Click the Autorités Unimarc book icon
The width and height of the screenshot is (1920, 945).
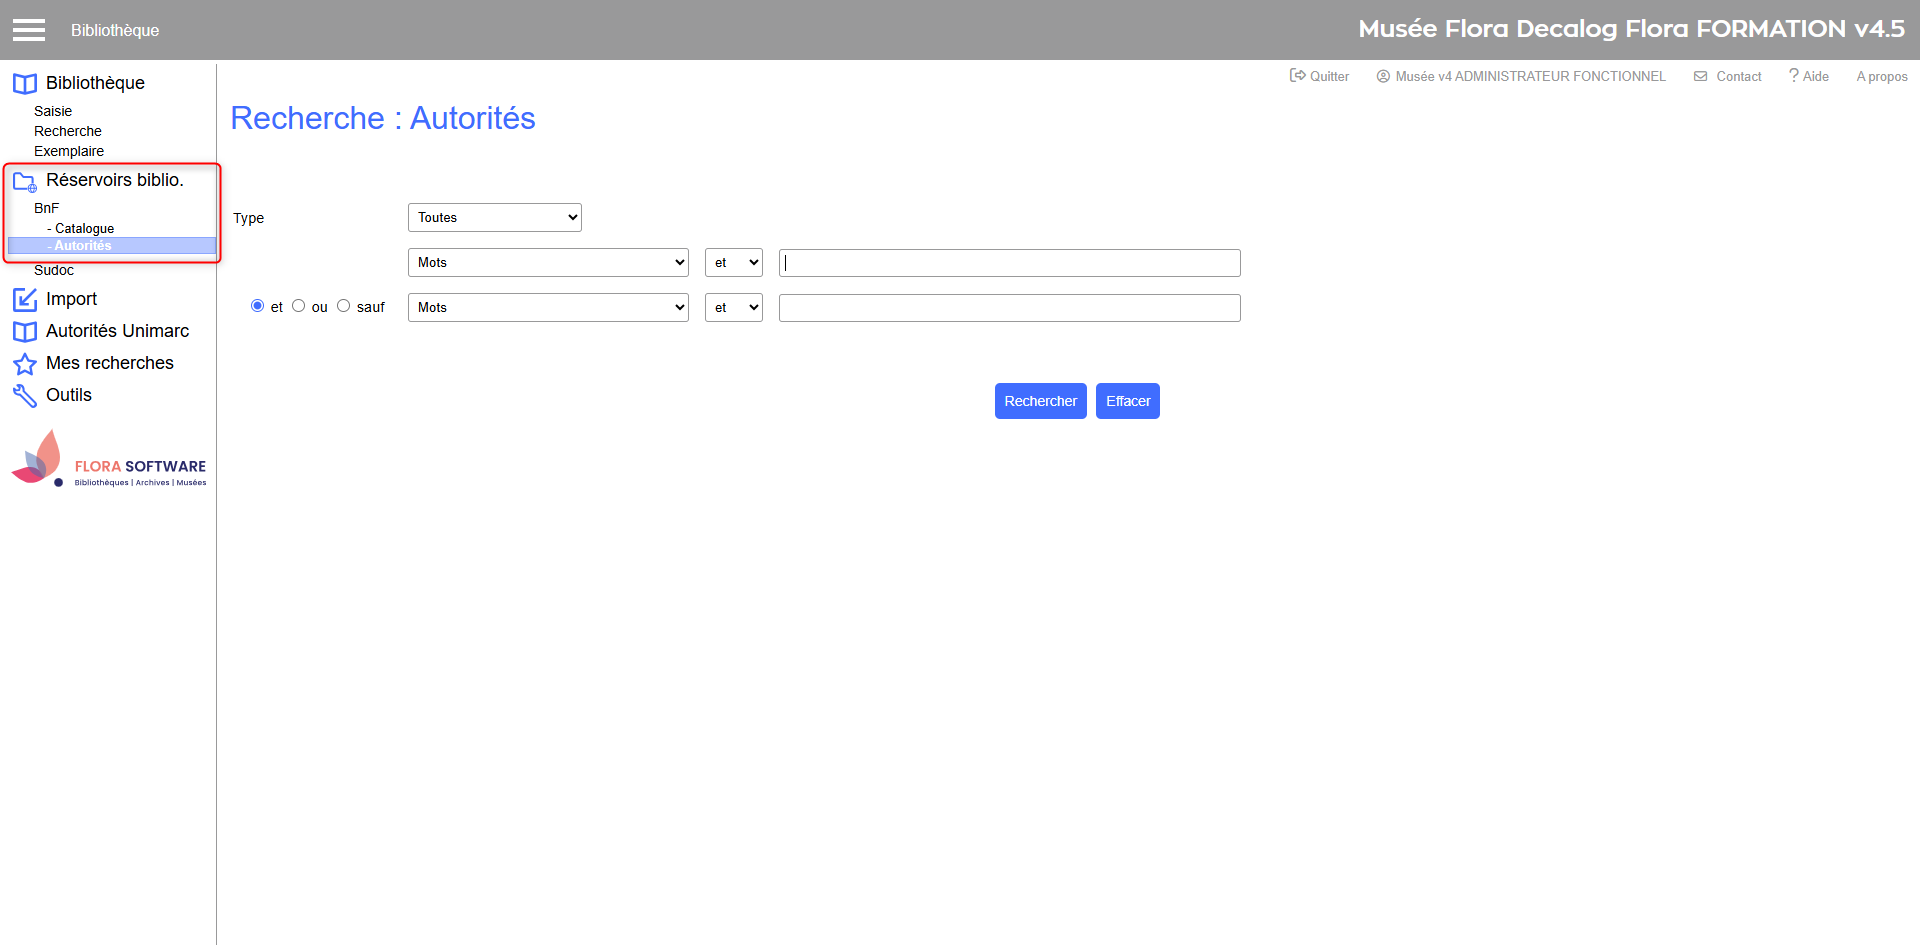pyautogui.click(x=25, y=332)
